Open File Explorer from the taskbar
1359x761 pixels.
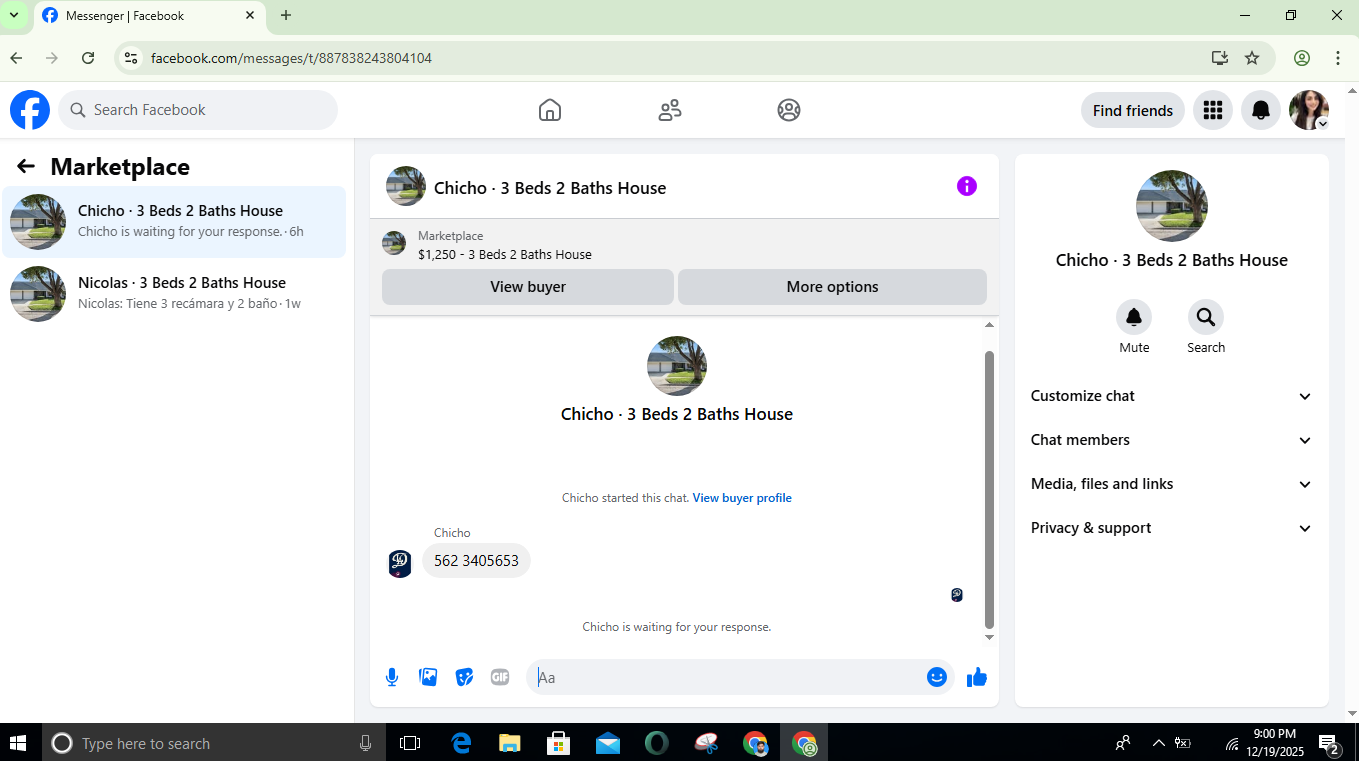coord(510,743)
